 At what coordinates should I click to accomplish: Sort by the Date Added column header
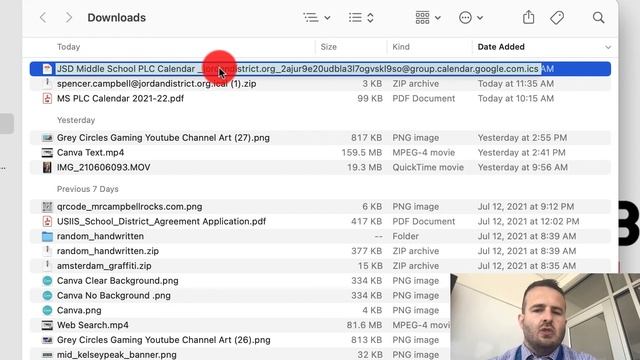pyautogui.click(x=501, y=47)
